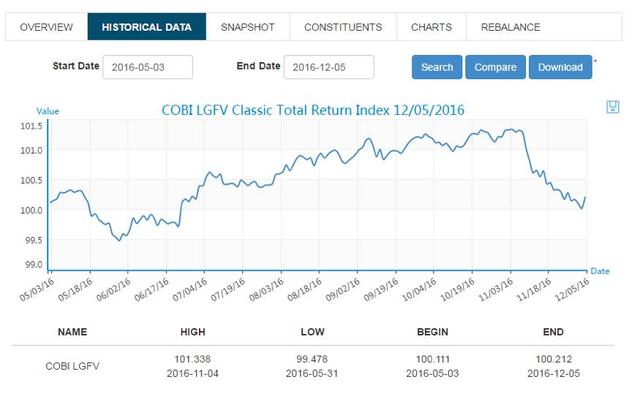Click the save chart image icon
This screenshot has width=640, height=396.
pyautogui.click(x=613, y=107)
